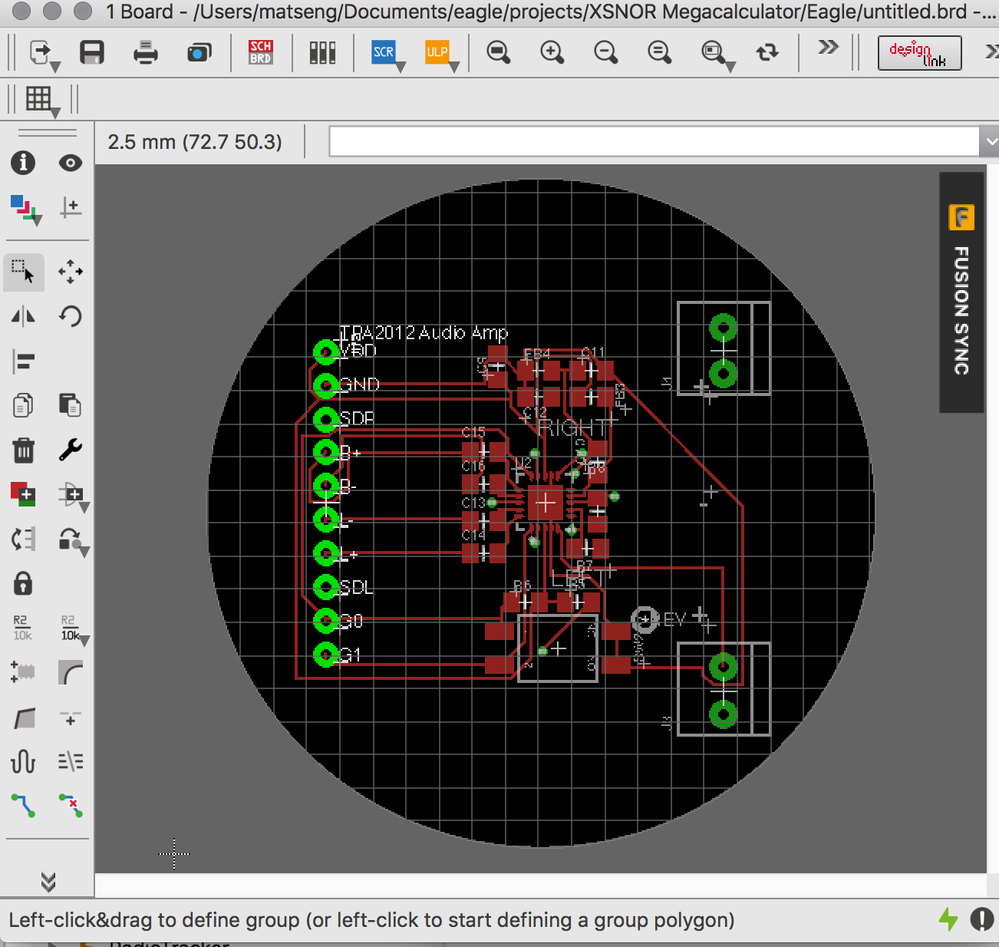Select the Change wrench tool
The height and width of the screenshot is (947, 999).
70,451
